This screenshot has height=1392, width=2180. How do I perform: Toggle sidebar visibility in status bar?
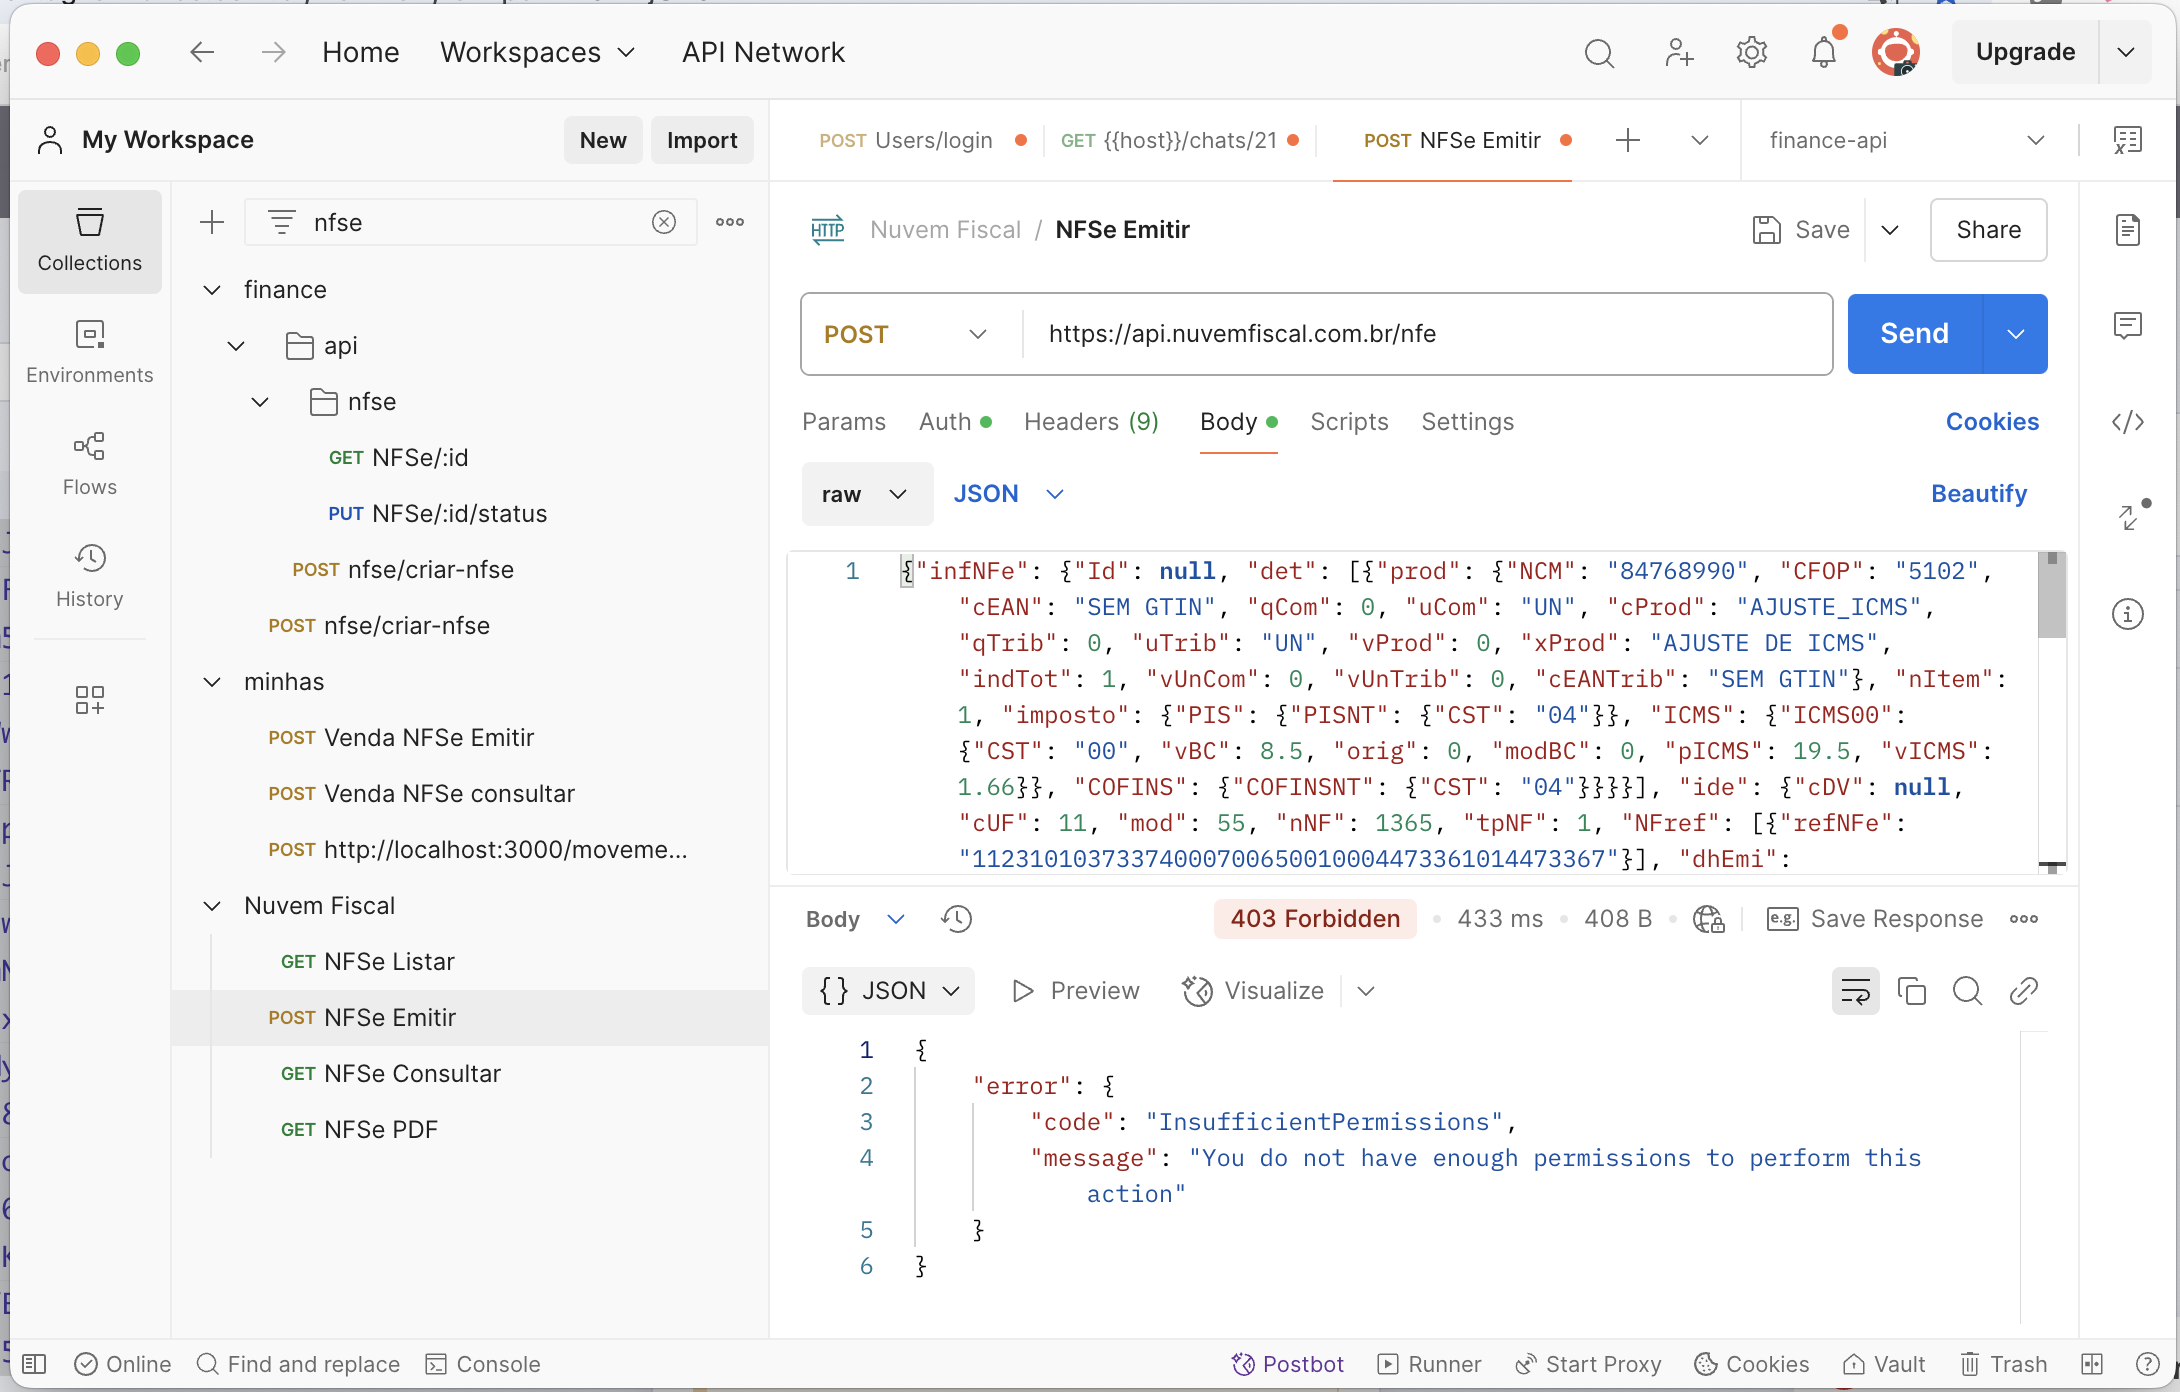click(34, 1364)
